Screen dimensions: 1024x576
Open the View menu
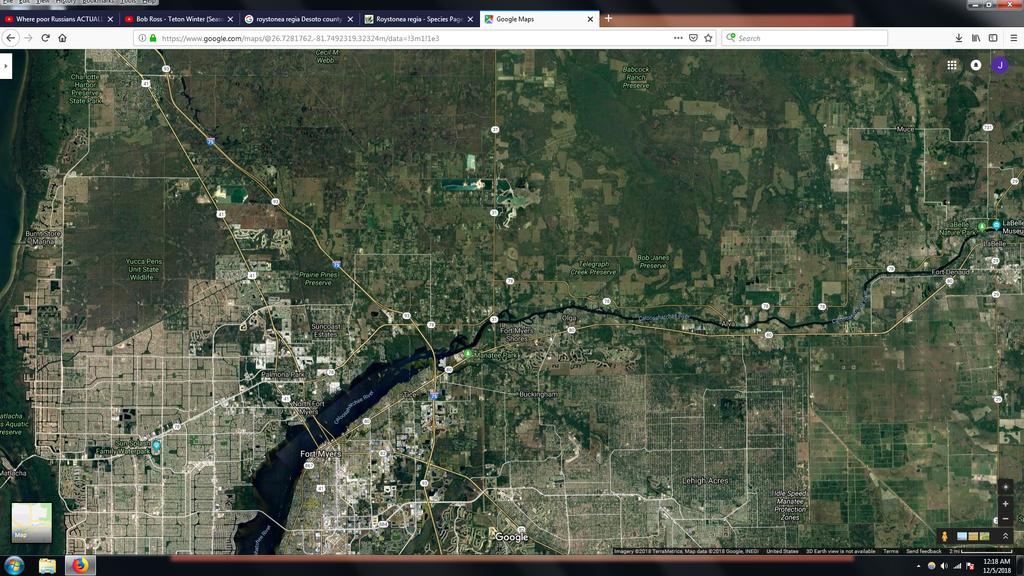[x=43, y=2]
